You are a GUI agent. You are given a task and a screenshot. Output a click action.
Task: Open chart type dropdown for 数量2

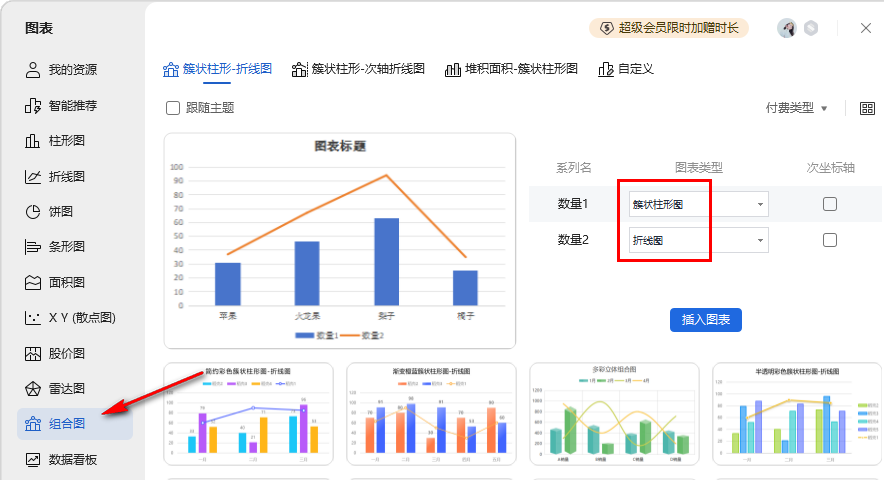tap(699, 240)
